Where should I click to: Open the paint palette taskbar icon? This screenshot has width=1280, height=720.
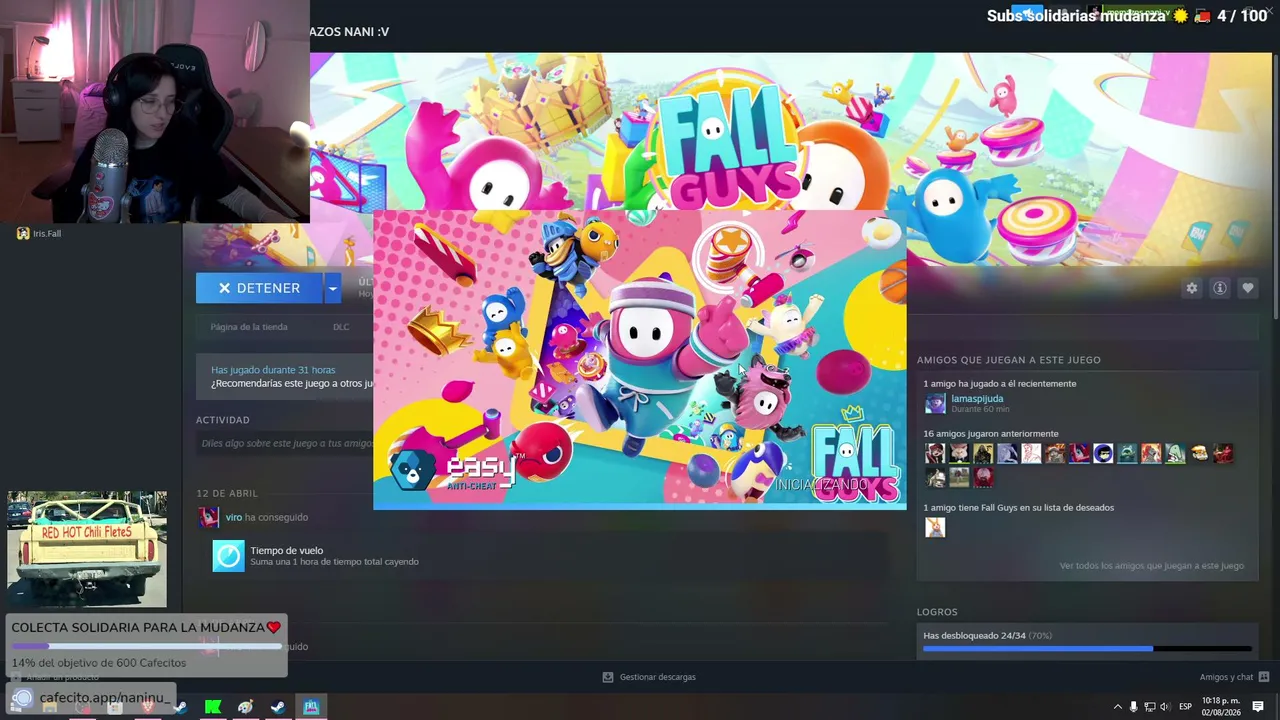click(x=245, y=707)
